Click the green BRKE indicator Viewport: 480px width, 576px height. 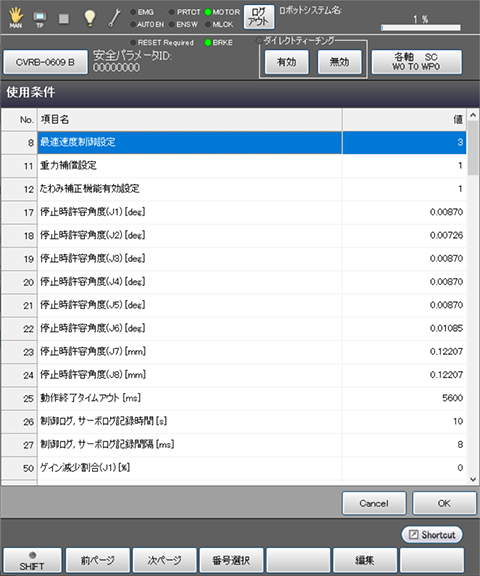pyautogui.click(x=208, y=43)
